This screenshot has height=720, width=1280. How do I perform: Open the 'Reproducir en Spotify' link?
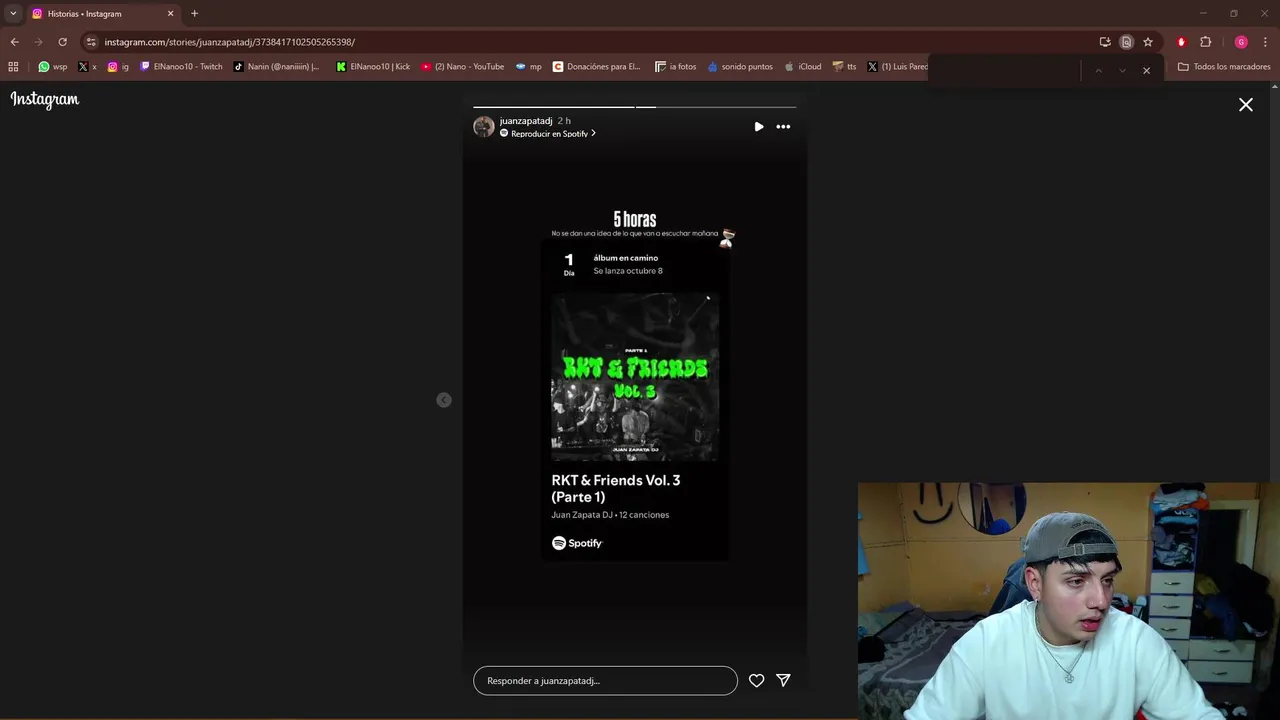tap(549, 134)
